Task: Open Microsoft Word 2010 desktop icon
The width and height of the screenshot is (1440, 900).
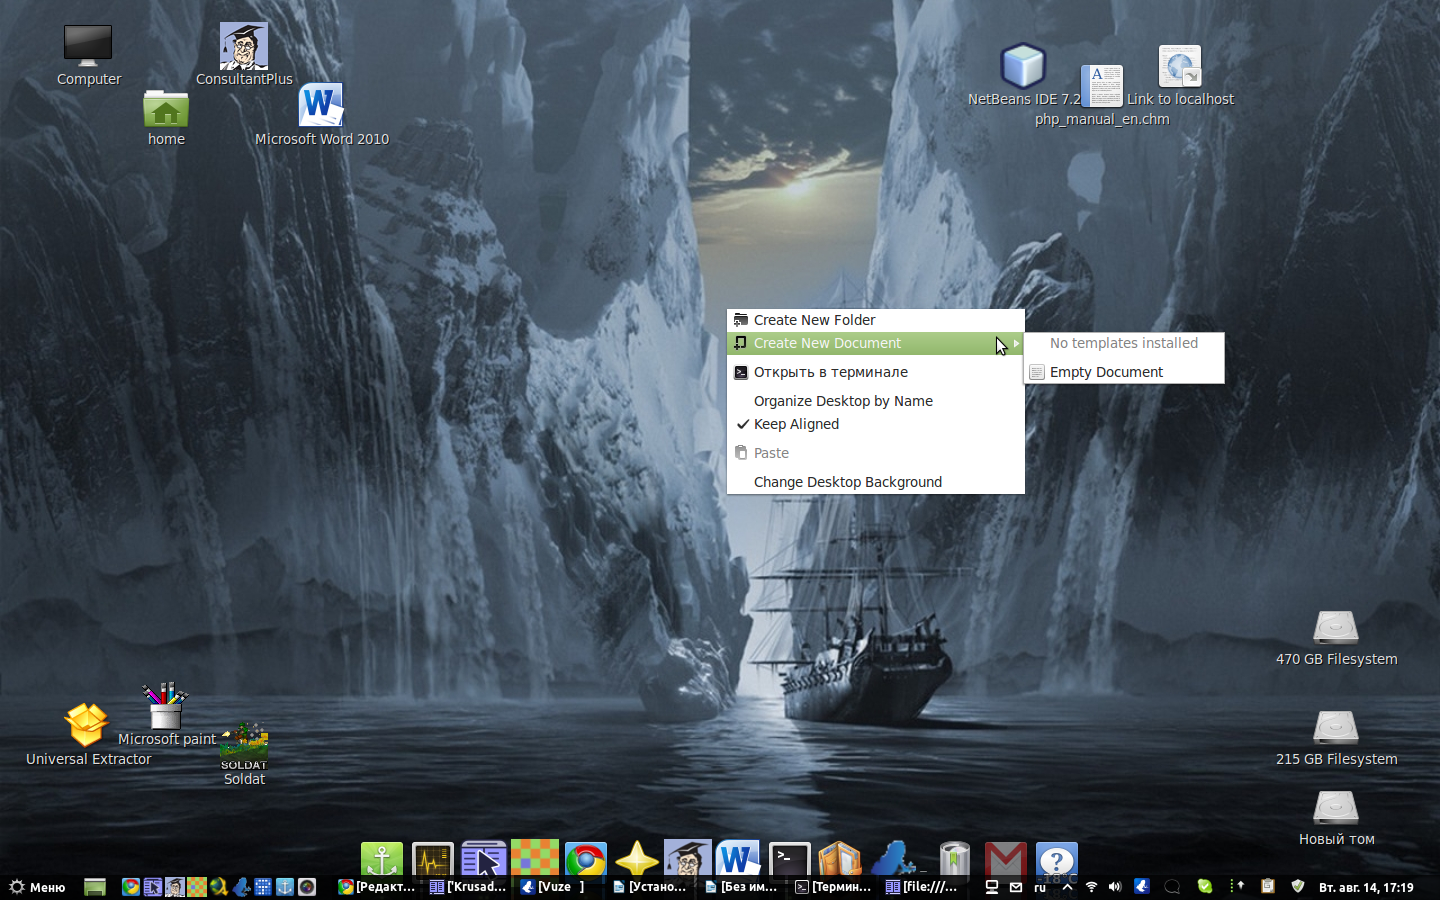Action: click(321, 106)
